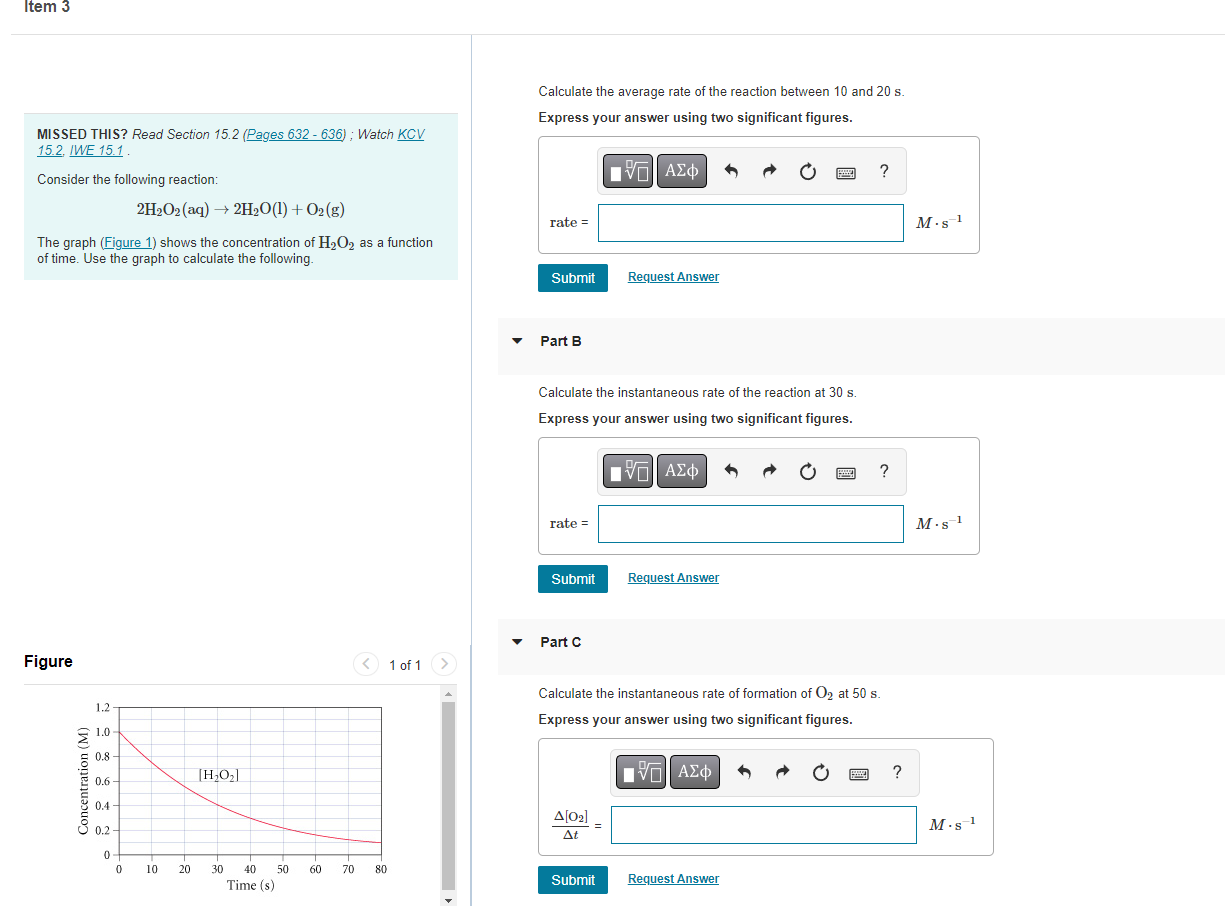The width and height of the screenshot is (1225, 906).
Task: Submit the Part A rate answer
Action: coord(573,278)
